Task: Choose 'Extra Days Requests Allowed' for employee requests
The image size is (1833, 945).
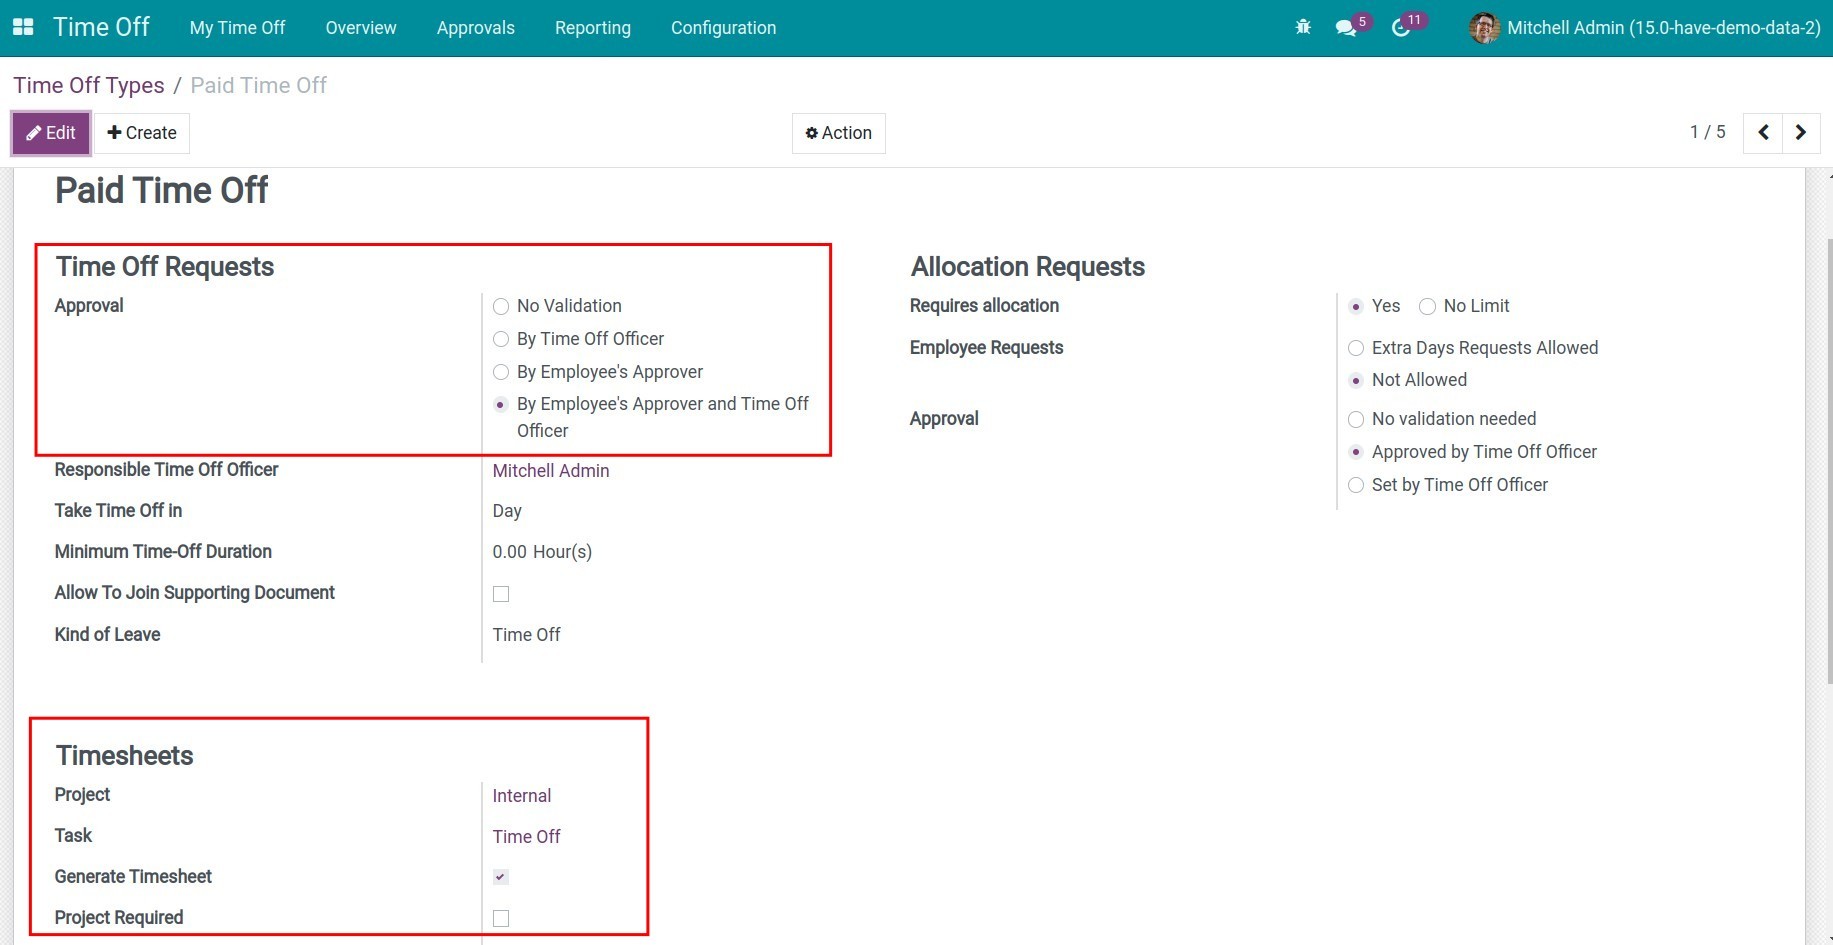Action: coord(1356,348)
